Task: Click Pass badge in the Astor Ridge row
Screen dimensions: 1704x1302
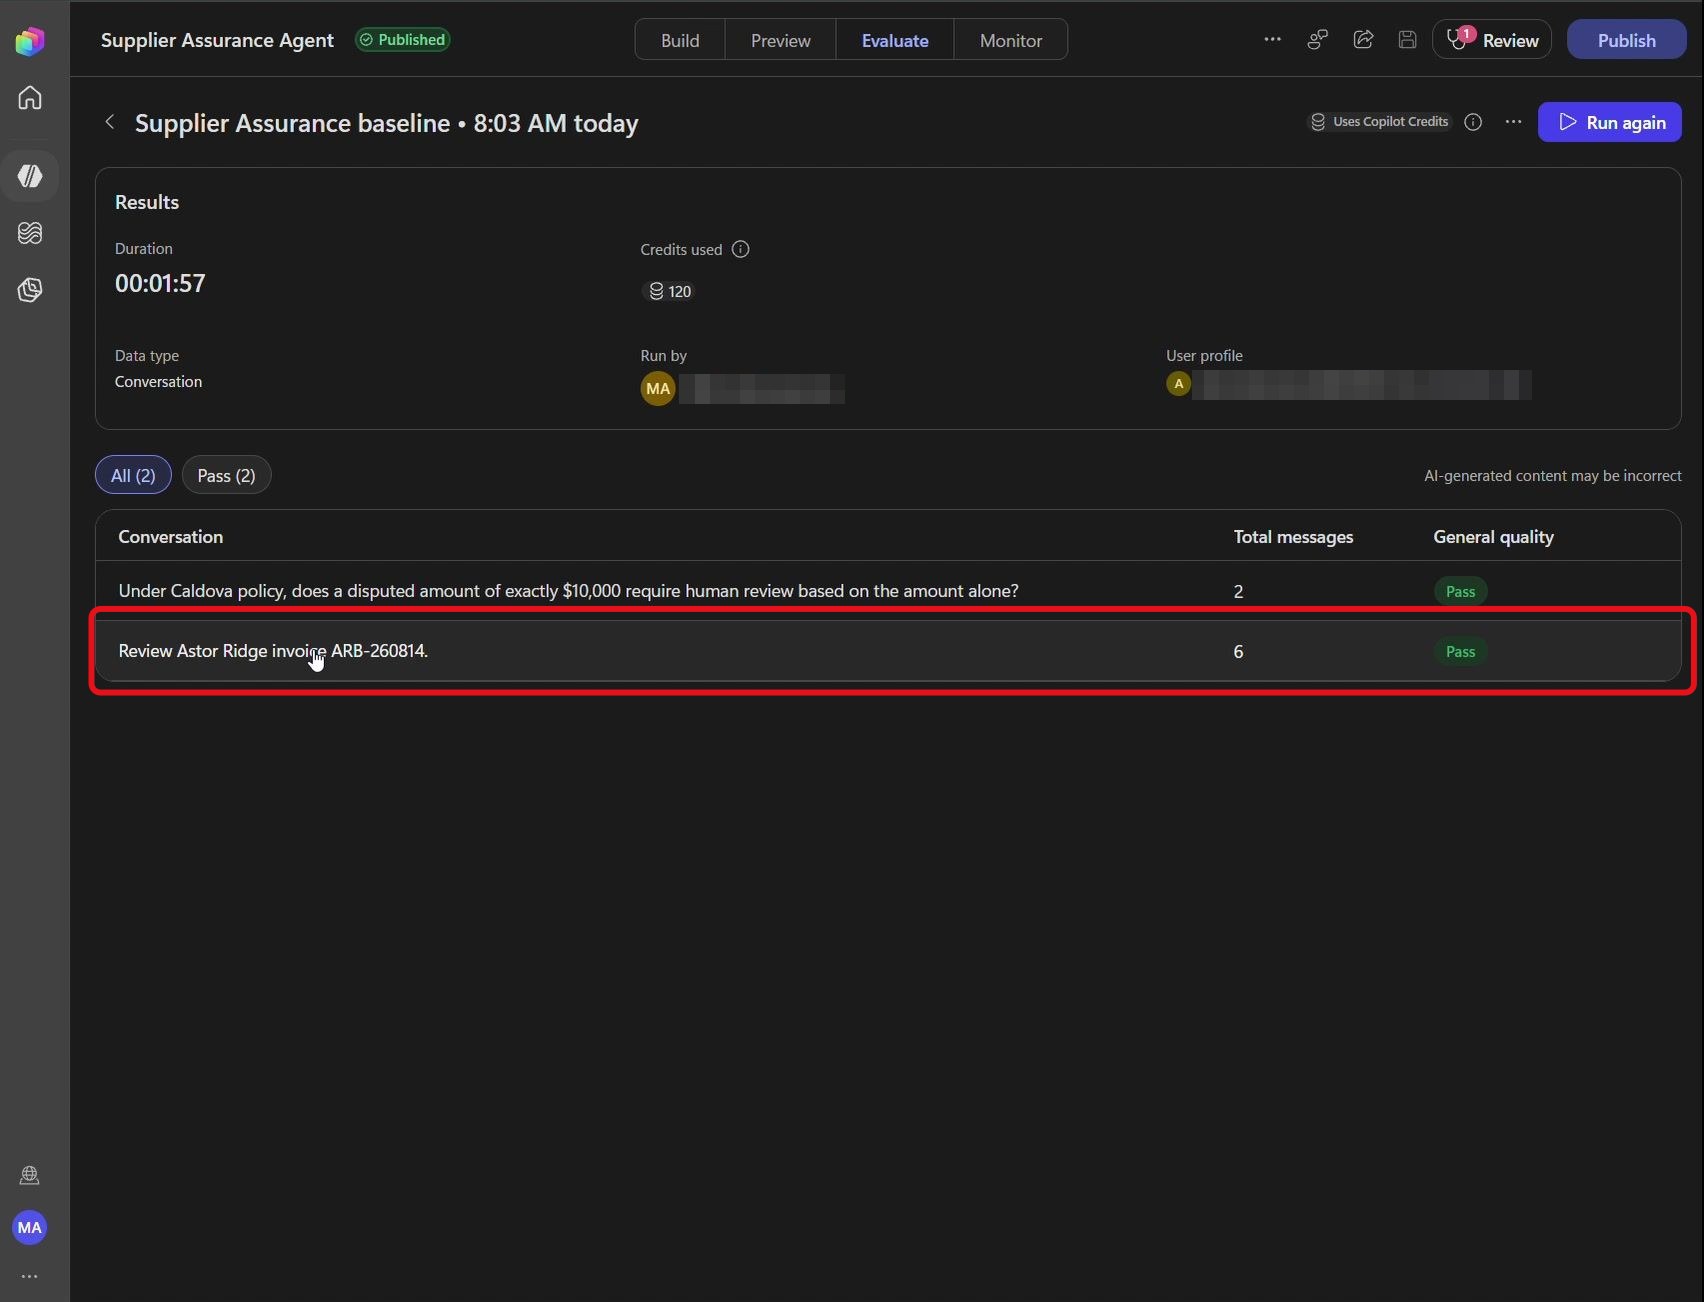Action: (x=1460, y=651)
